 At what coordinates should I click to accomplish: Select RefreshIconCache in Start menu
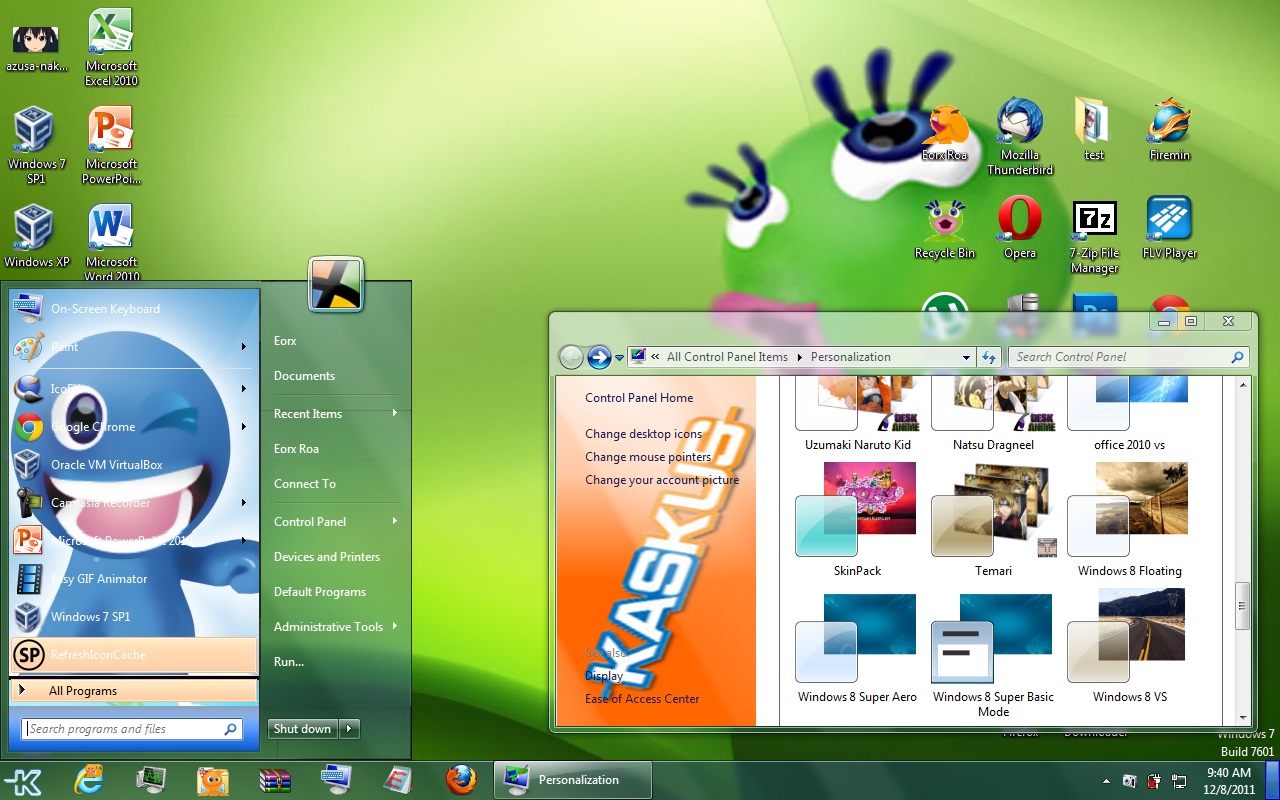[x=134, y=655]
